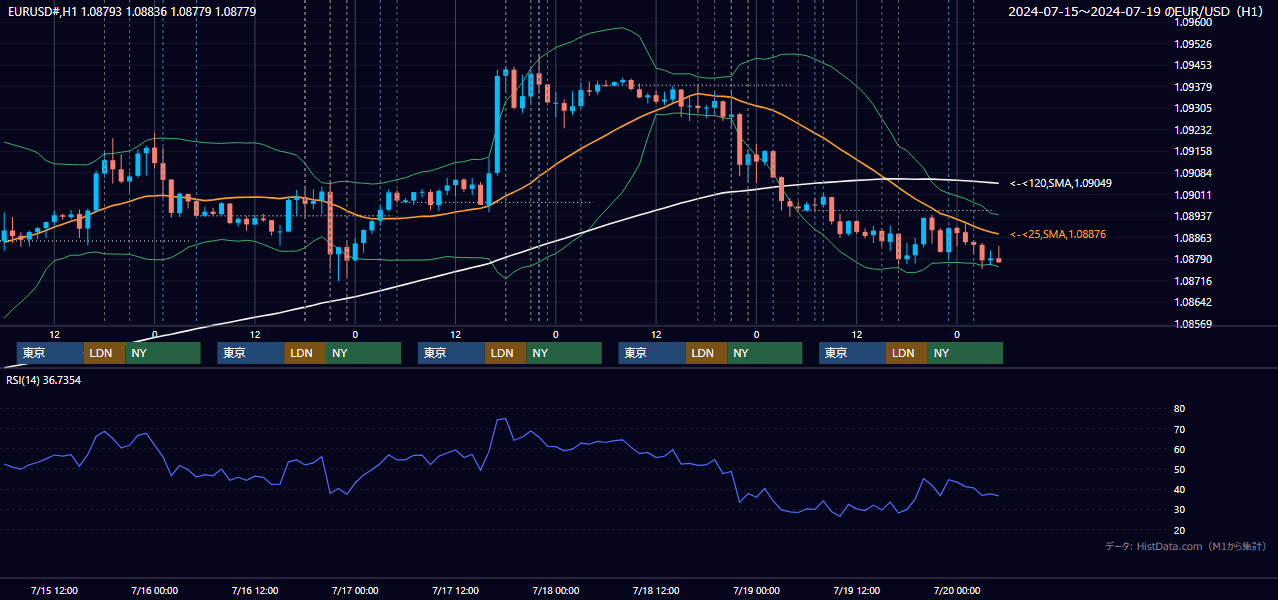Click price level 1.09084 on axis
This screenshot has width=1278, height=600.
pos(1192,173)
